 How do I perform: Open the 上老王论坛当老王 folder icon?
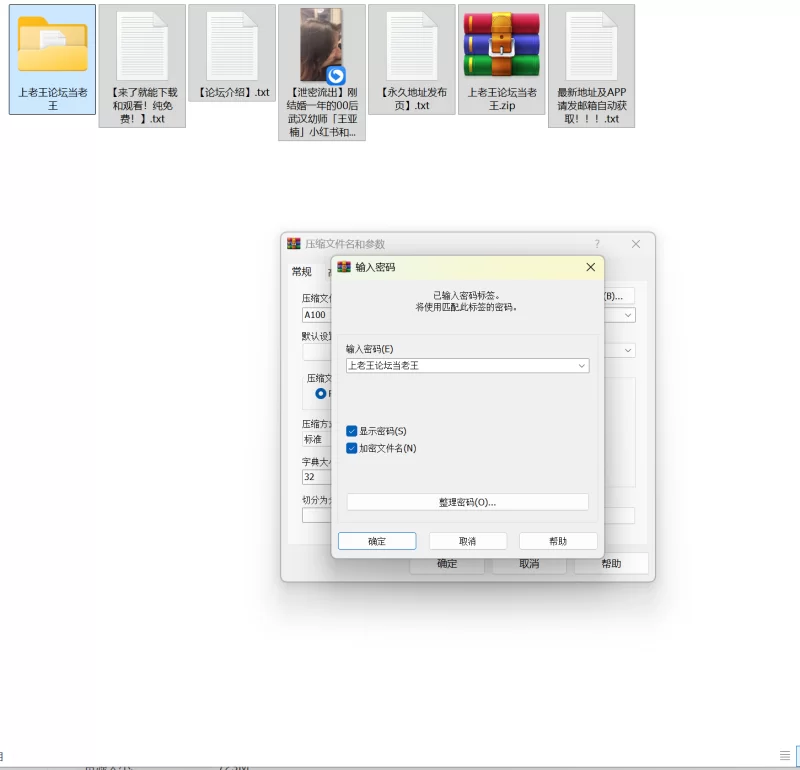pyautogui.click(x=52, y=45)
